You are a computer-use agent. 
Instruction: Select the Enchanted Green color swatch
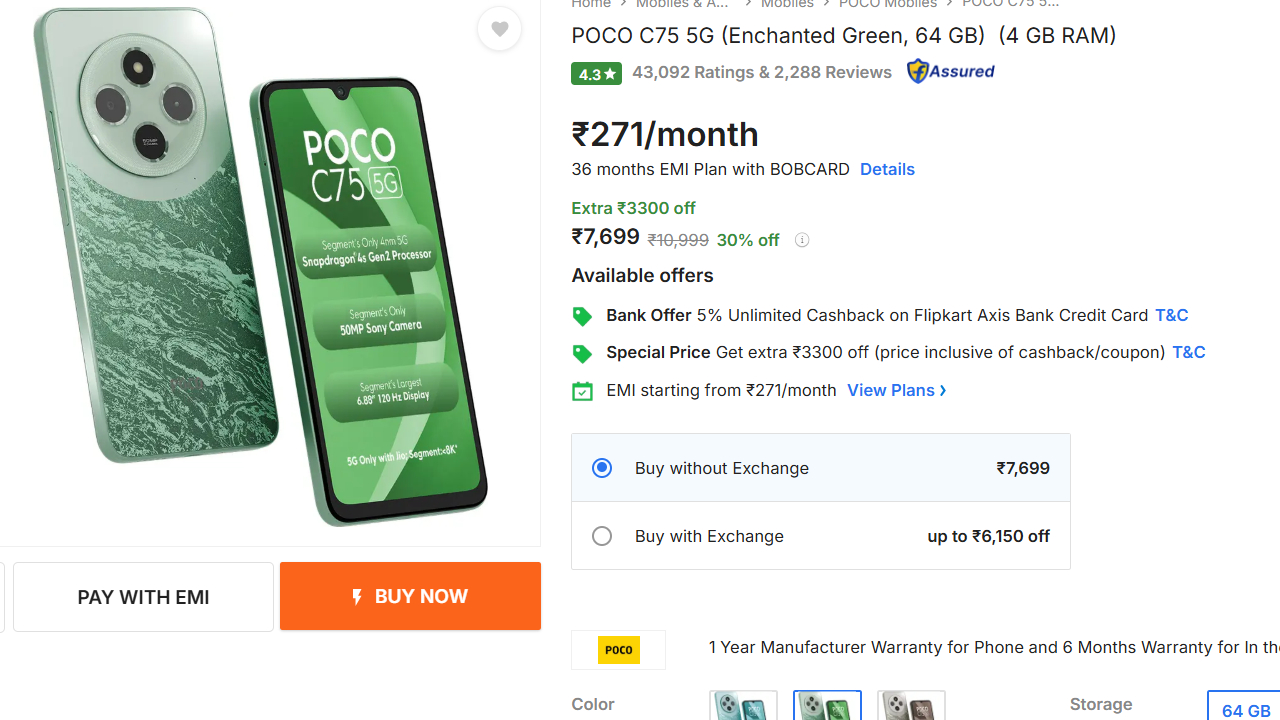[x=827, y=708]
